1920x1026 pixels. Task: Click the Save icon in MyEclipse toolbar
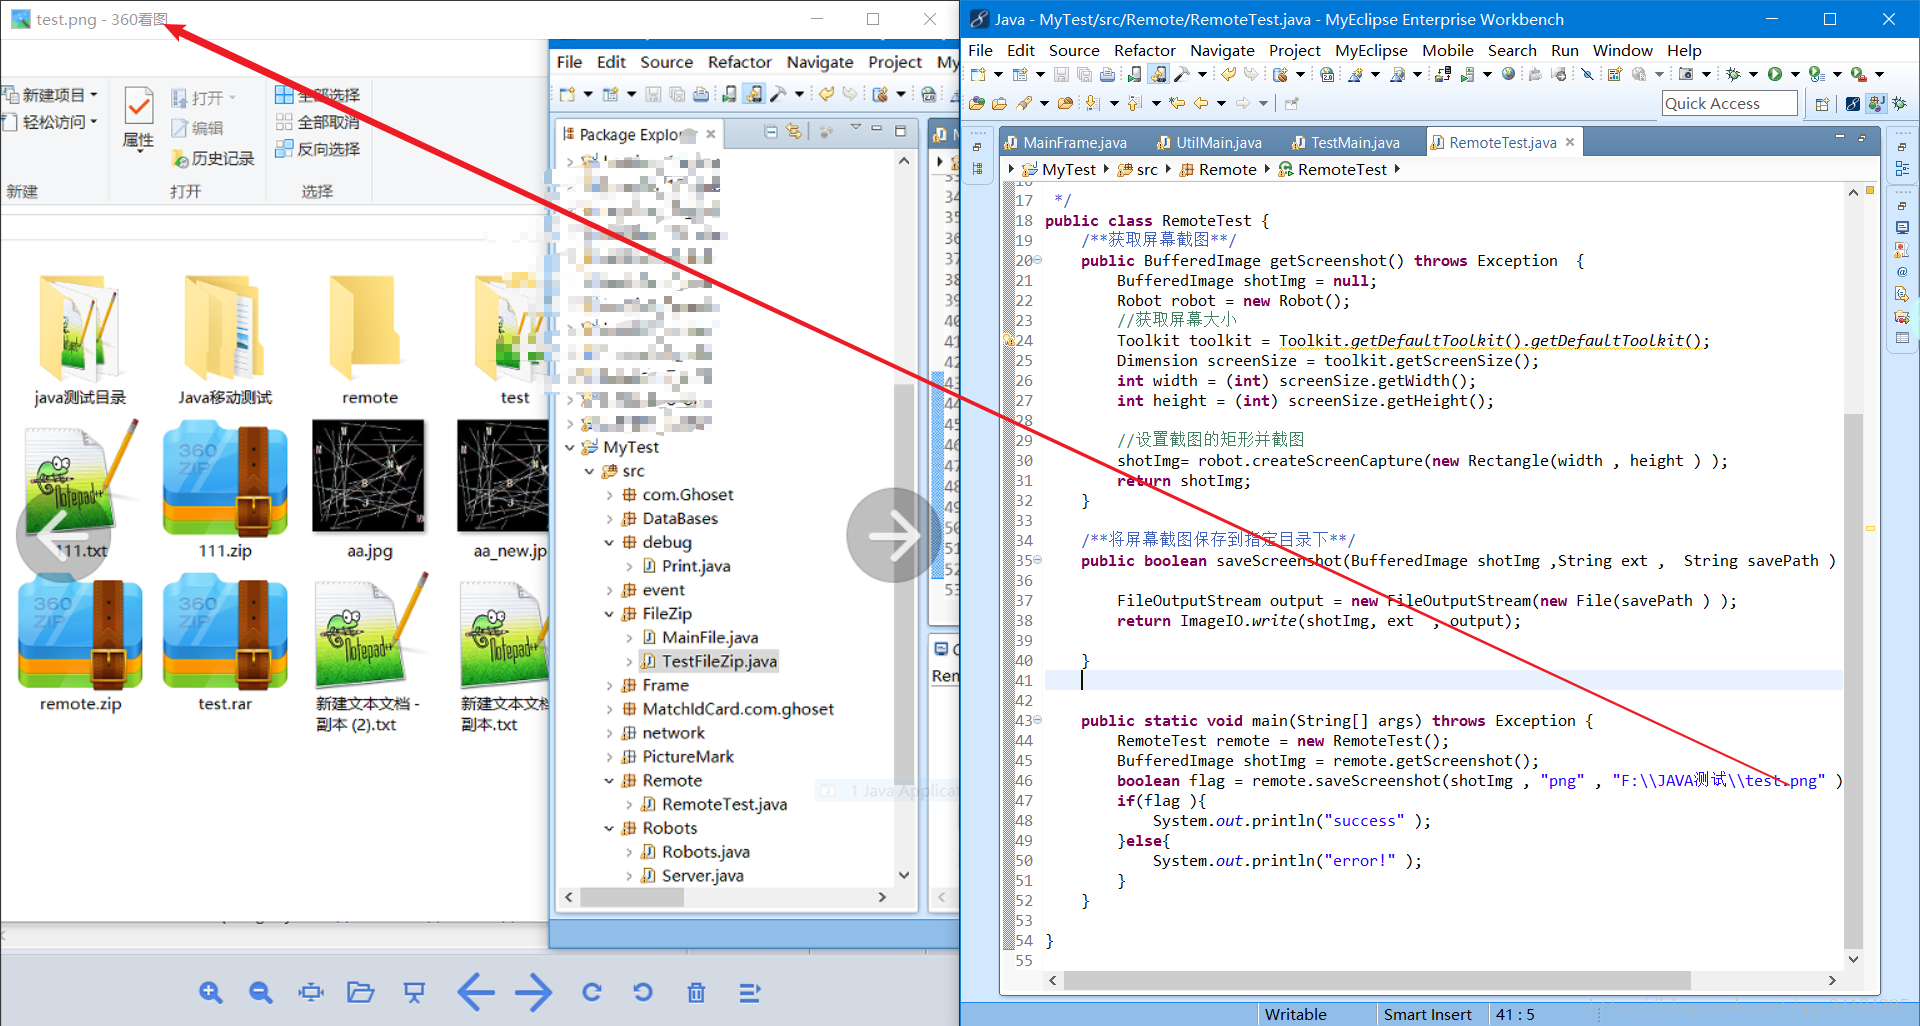click(1061, 74)
